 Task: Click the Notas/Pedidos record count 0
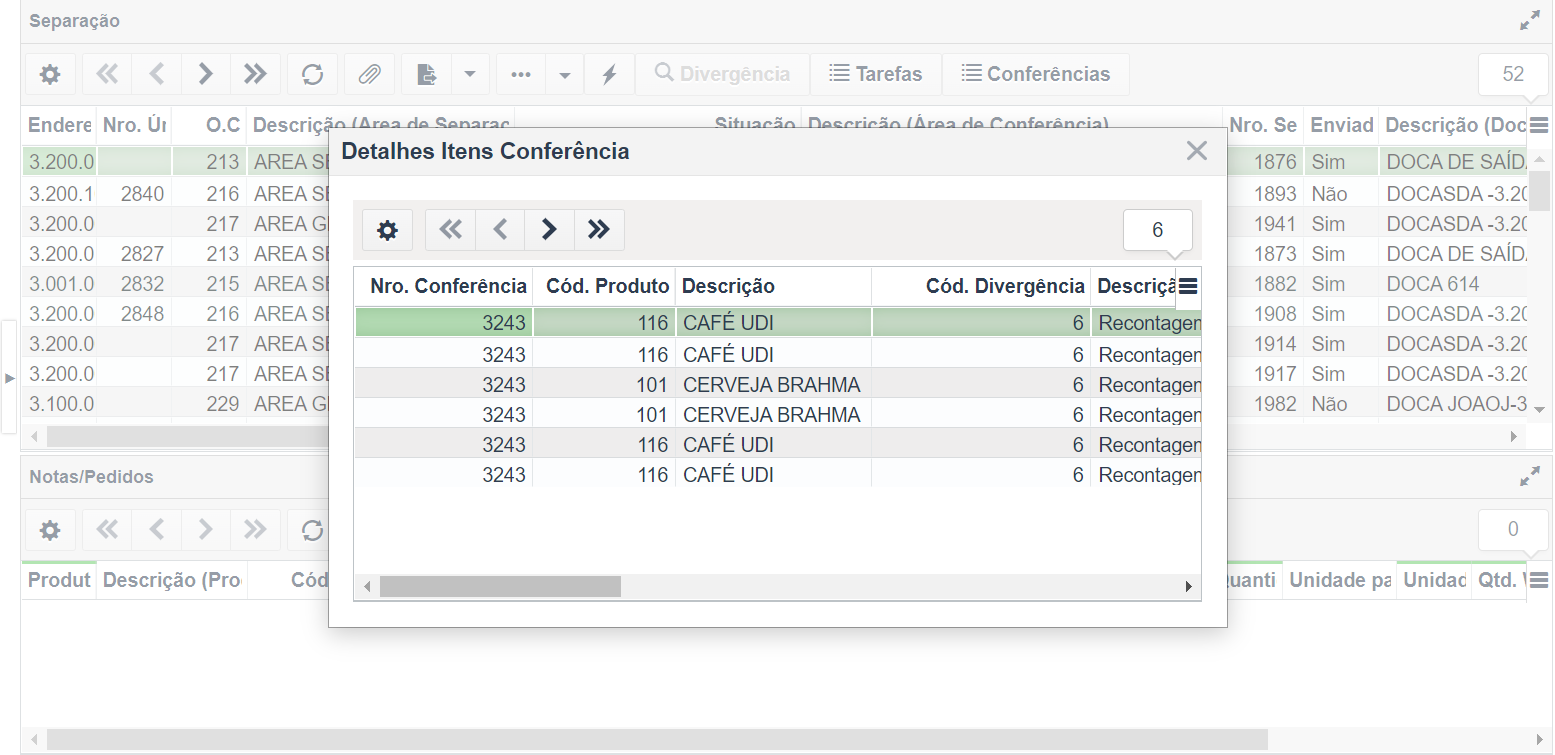click(1513, 530)
